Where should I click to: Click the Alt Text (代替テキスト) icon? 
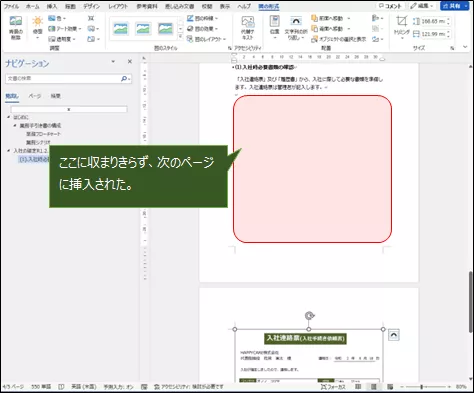[248, 27]
